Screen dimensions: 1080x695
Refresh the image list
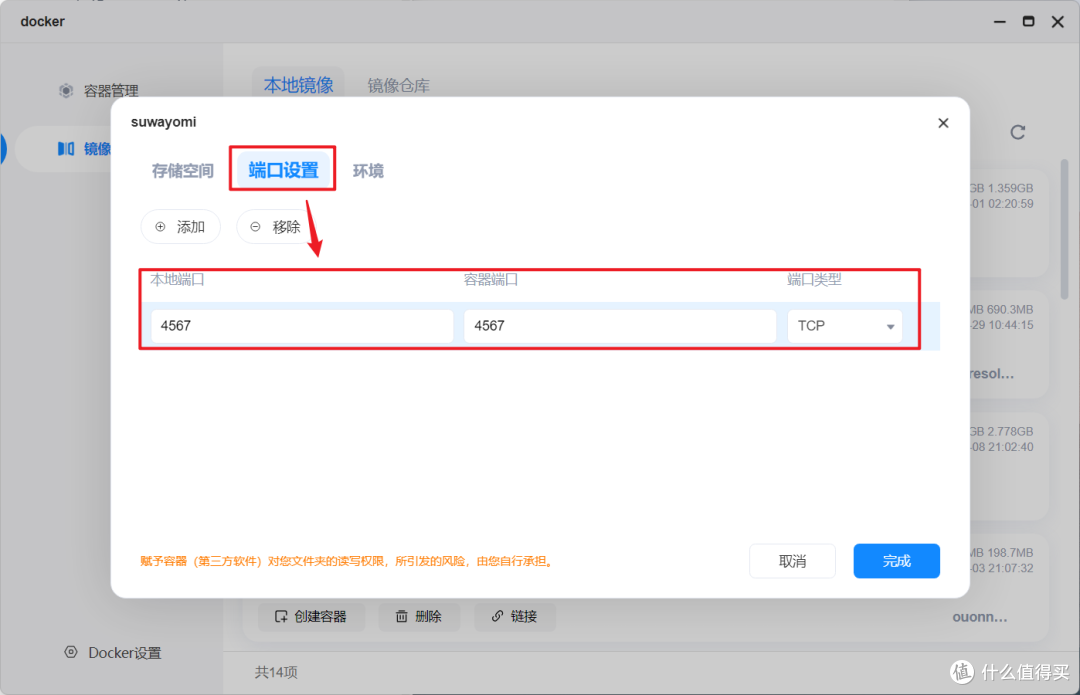click(1017, 132)
